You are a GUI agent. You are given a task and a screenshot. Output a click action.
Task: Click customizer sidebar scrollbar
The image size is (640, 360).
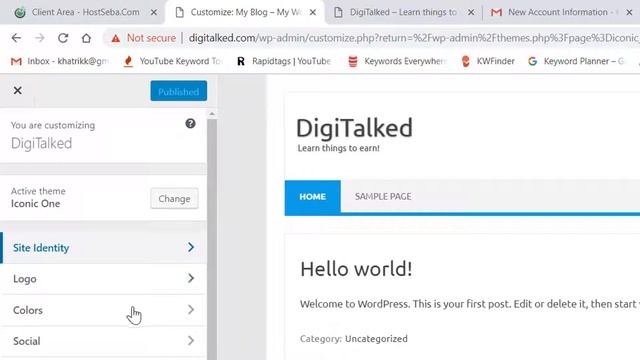pyautogui.click(x=212, y=240)
